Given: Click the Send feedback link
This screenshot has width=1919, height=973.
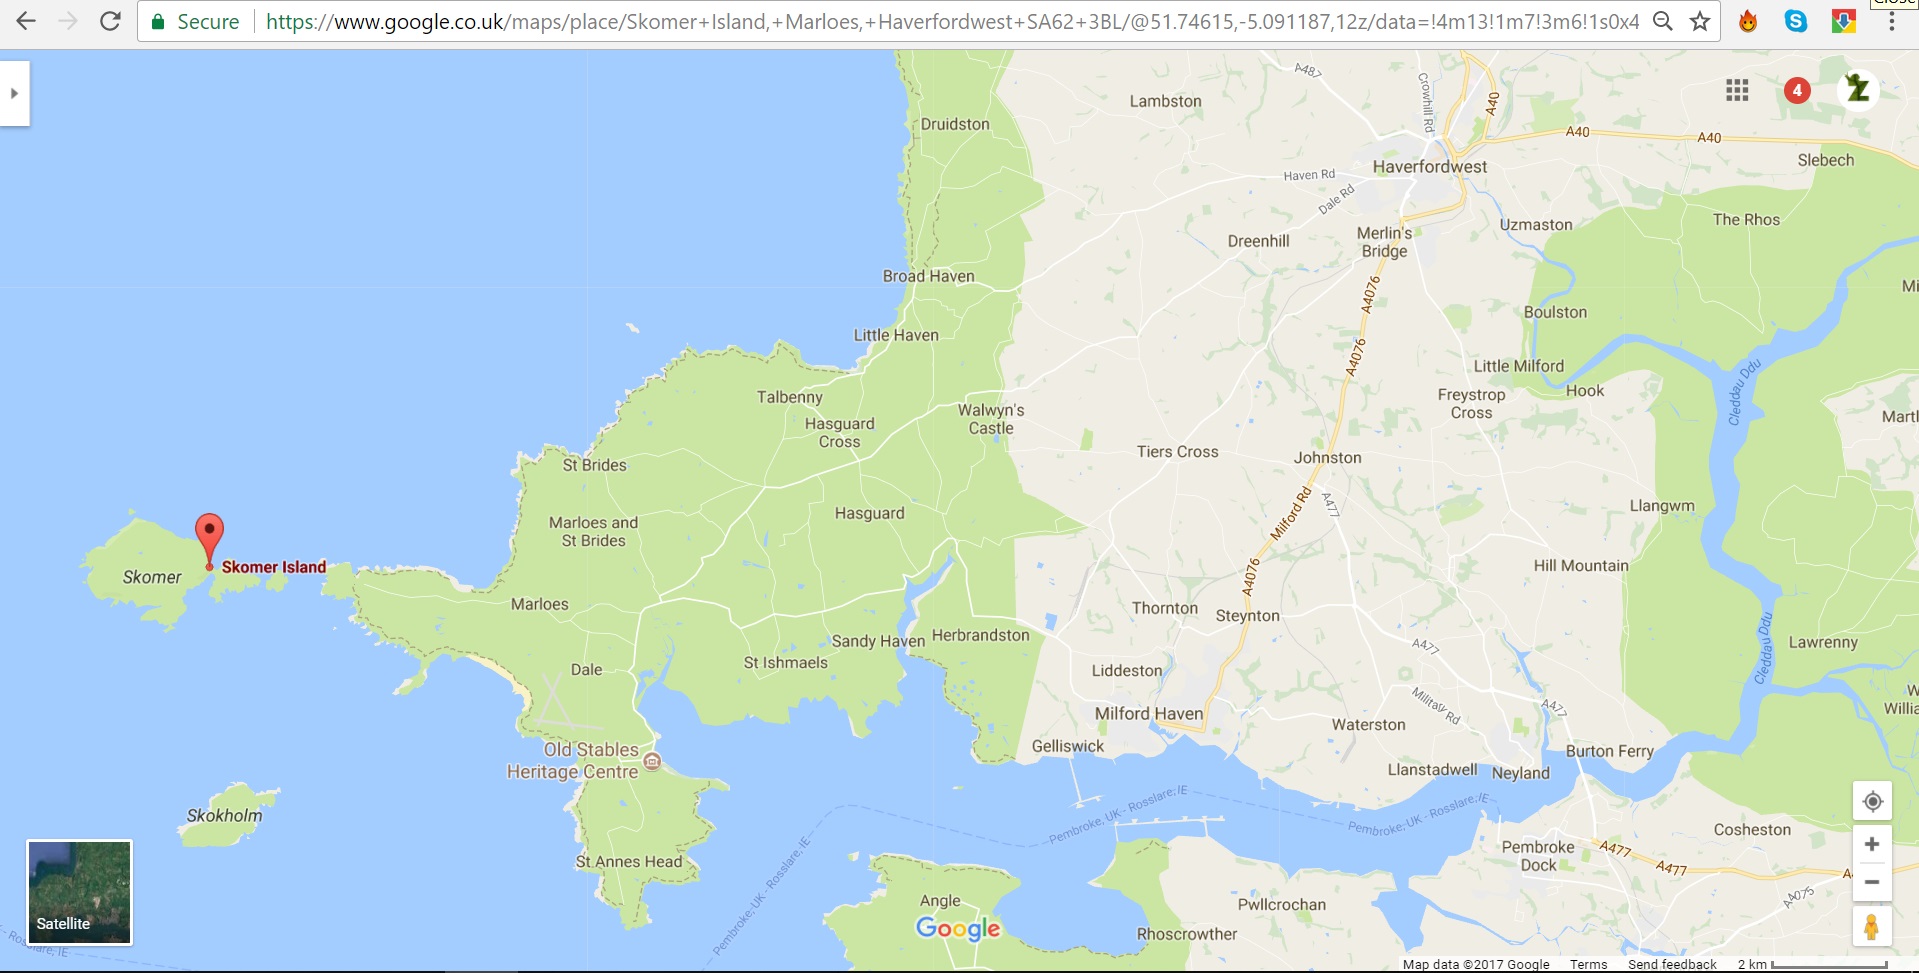Looking at the screenshot, I should 1671,964.
